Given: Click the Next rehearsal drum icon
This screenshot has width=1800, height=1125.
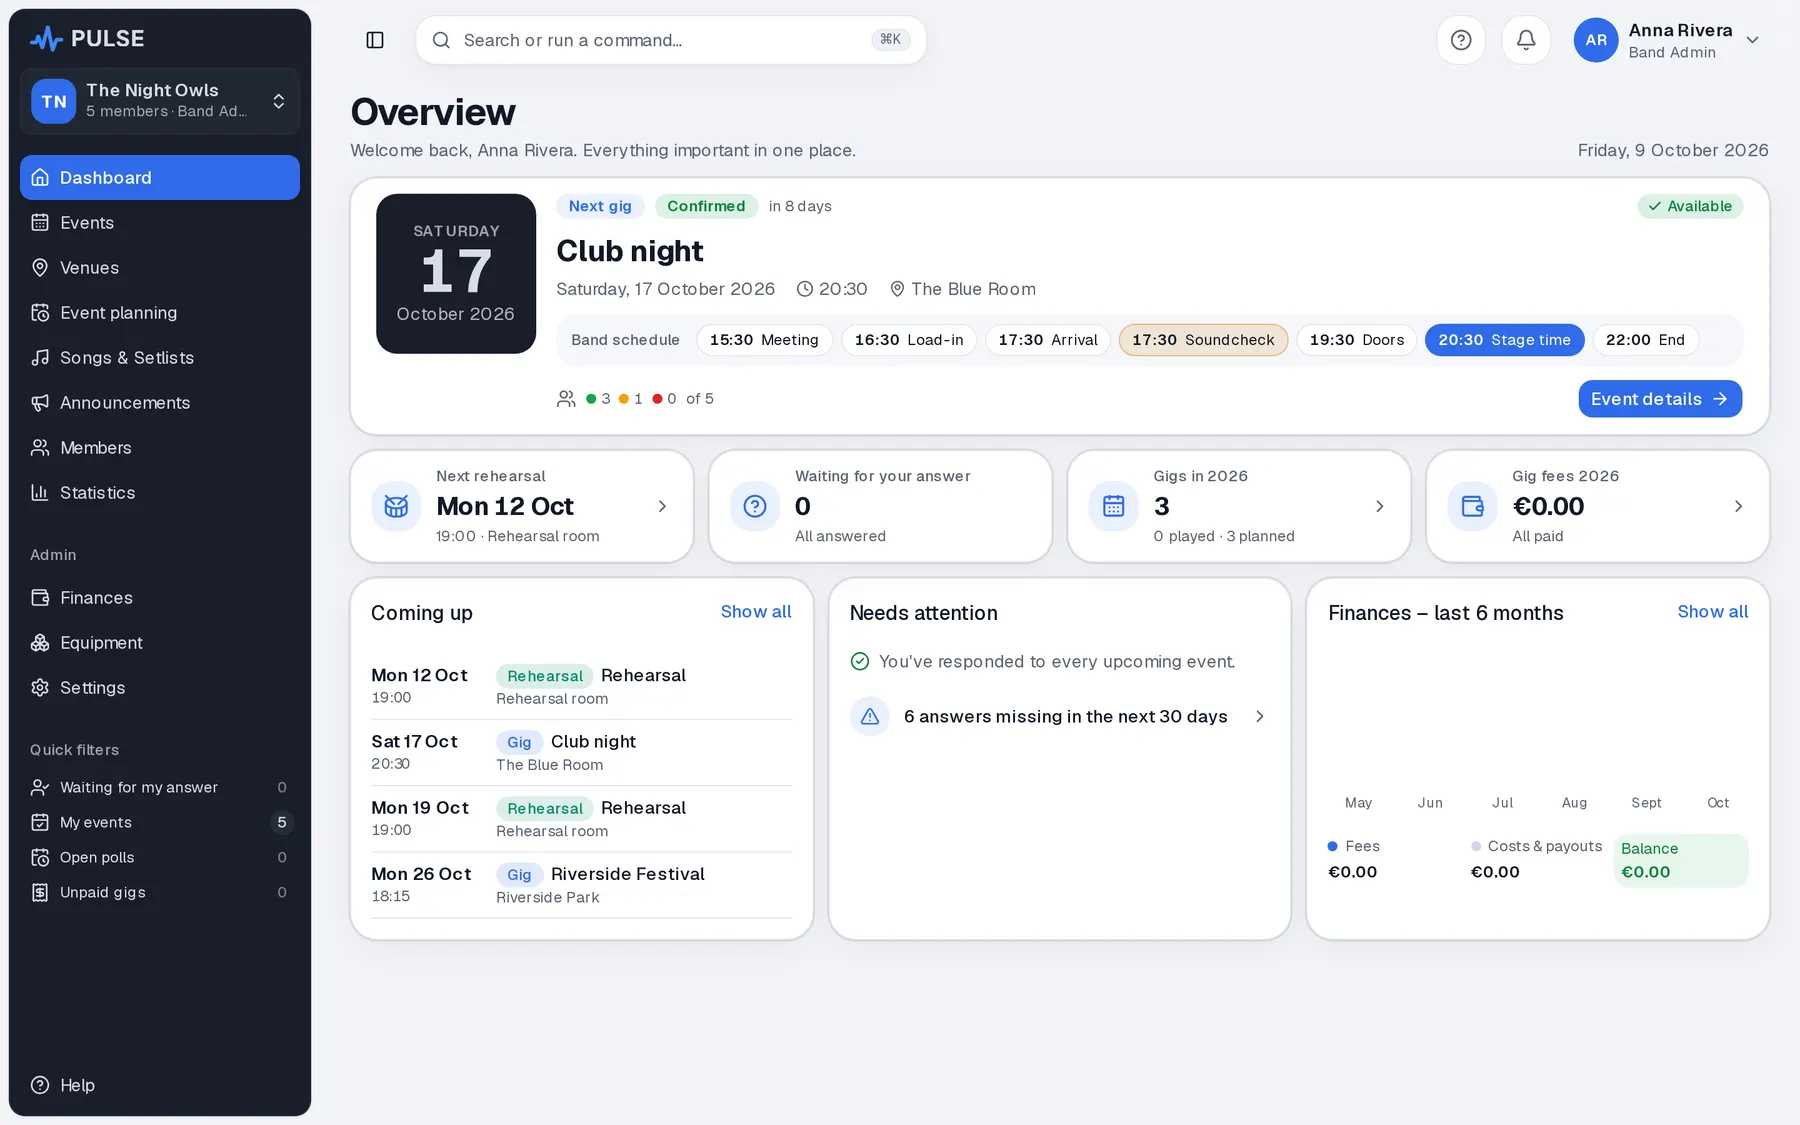Looking at the screenshot, I should [396, 506].
